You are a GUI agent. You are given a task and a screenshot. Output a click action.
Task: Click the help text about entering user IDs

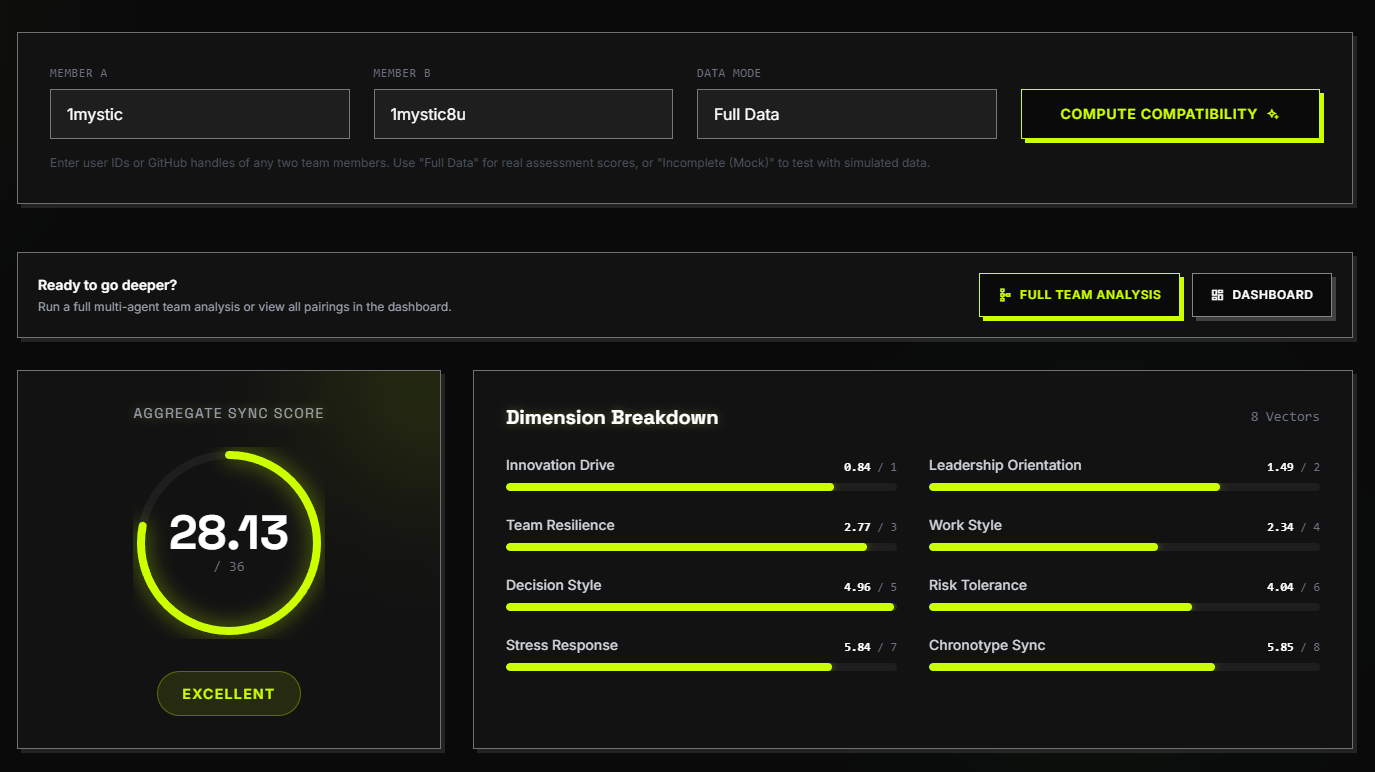(x=490, y=162)
